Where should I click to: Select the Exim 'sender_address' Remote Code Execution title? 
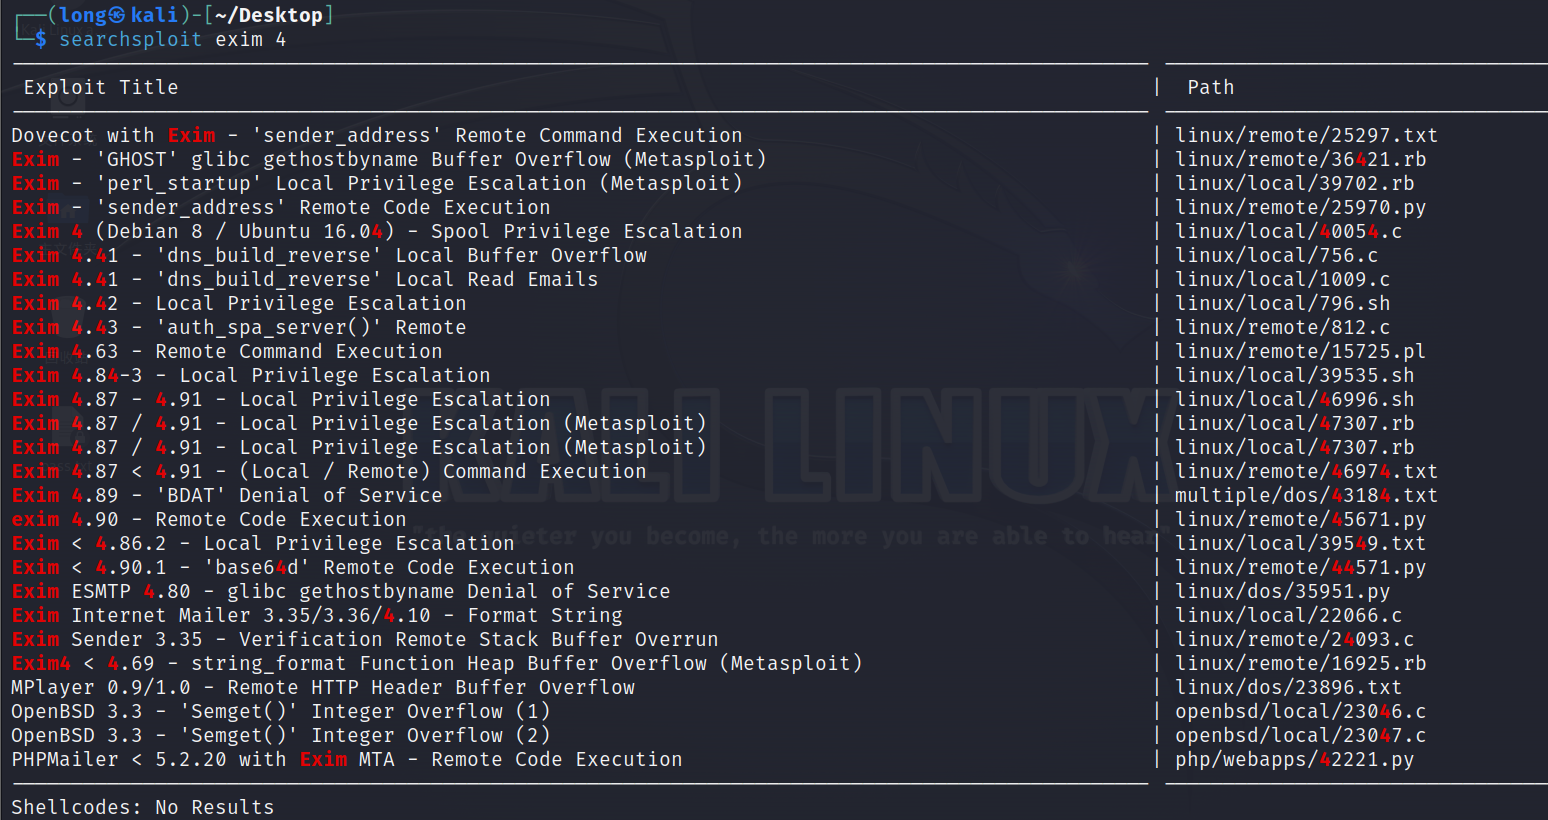[x=281, y=207]
